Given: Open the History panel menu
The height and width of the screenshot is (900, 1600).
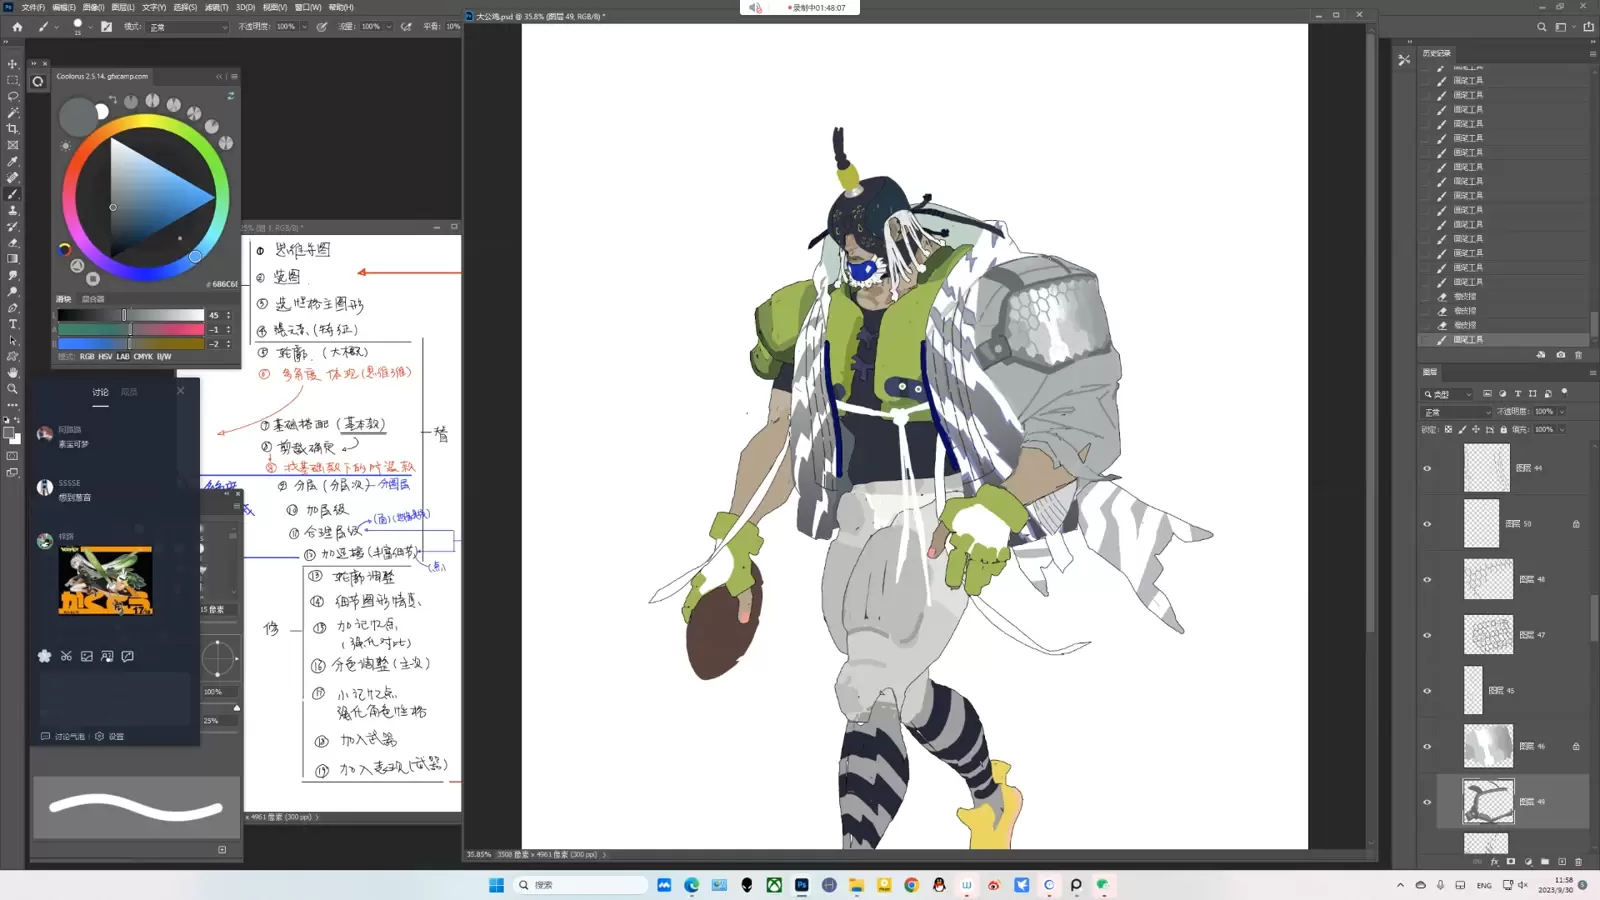Looking at the screenshot, I should (1592, 53).
